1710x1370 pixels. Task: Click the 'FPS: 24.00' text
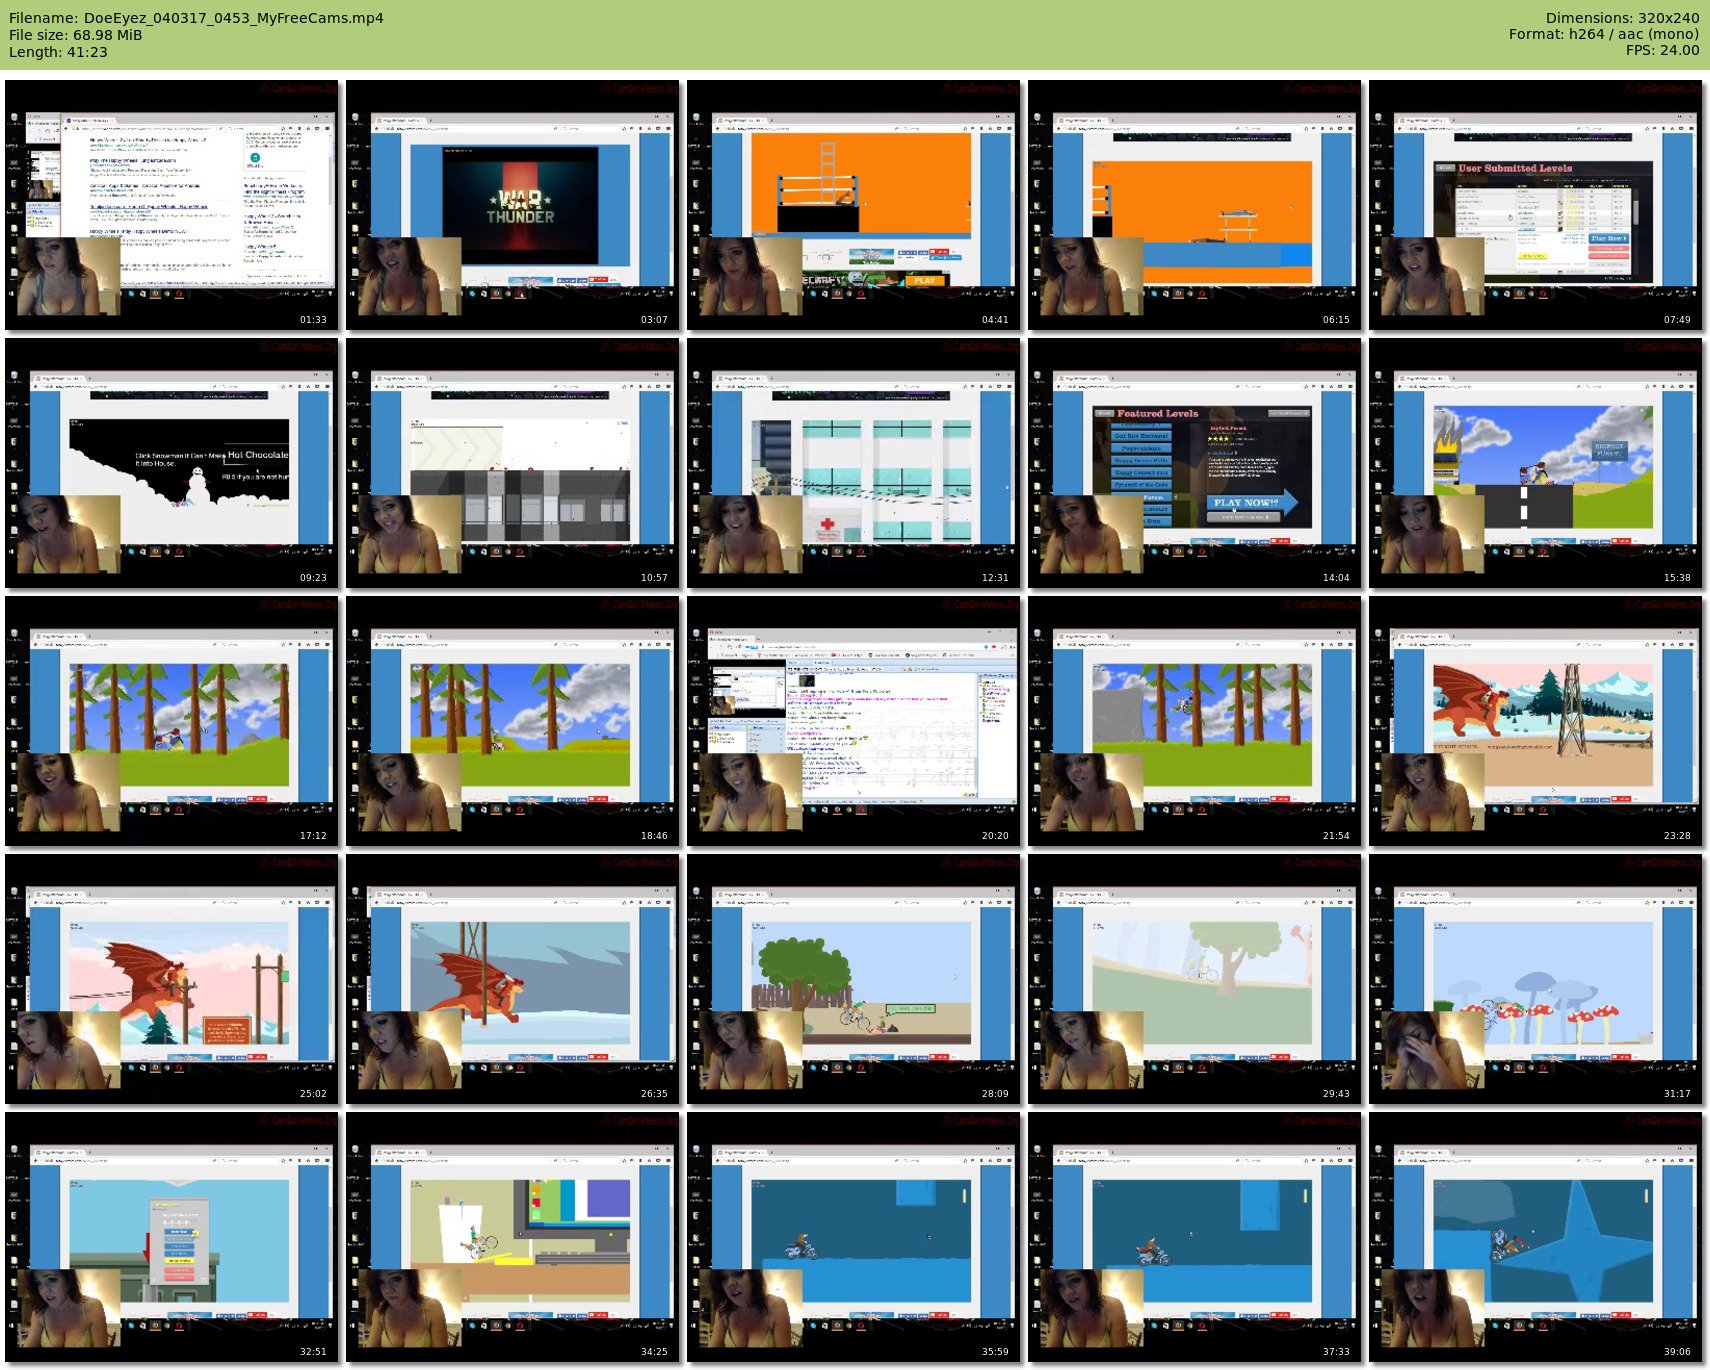pos(1662,50)
